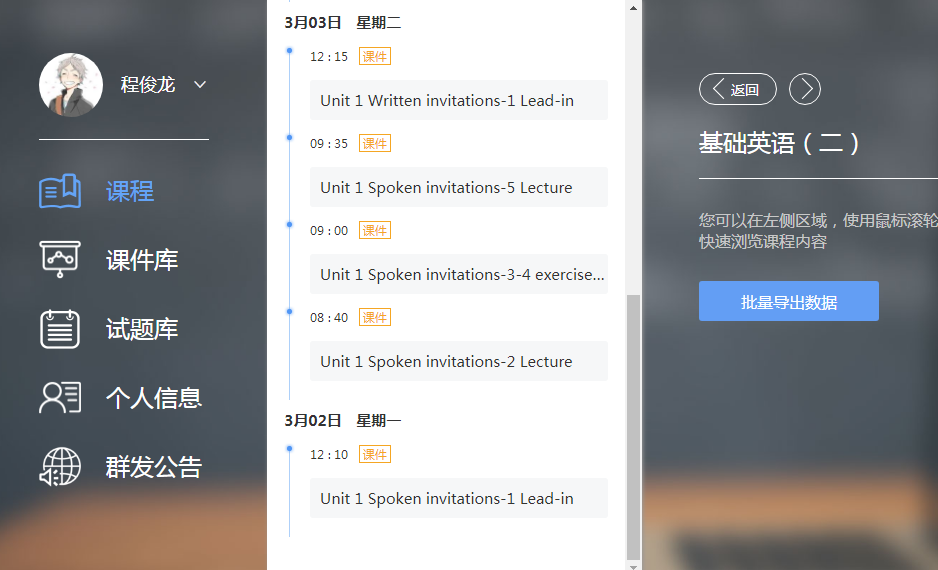Open Unit 1 Written invitations-1 Lead-in
This screenshot has height=570, width=938.
point(459,100)
